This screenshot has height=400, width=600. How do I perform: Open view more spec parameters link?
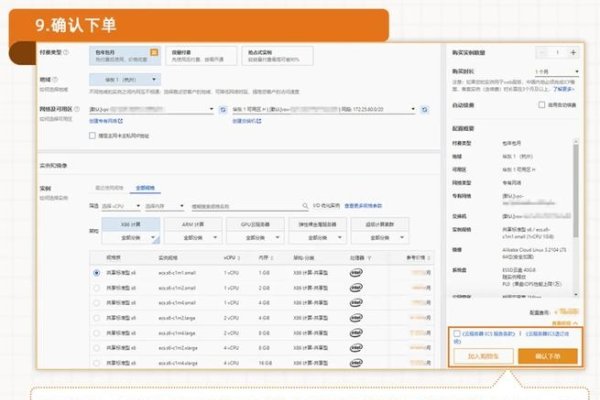[363, 206]
